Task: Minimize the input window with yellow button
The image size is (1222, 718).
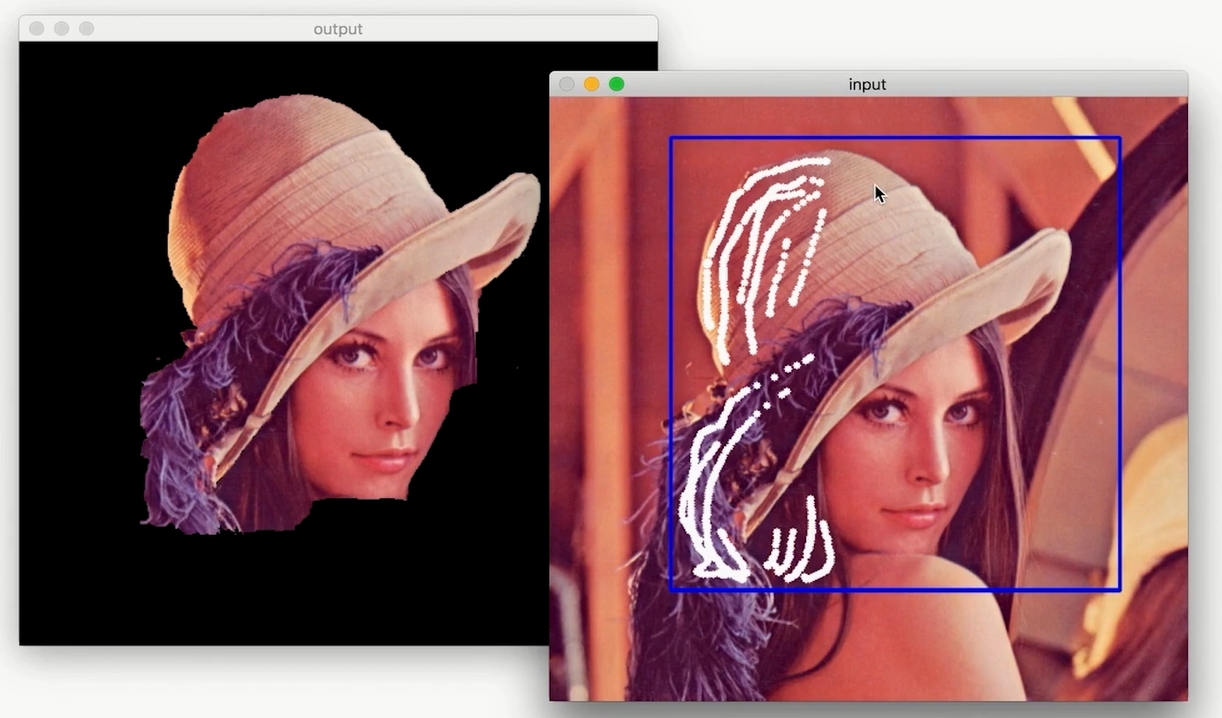Action: click(x=592, y=84)
